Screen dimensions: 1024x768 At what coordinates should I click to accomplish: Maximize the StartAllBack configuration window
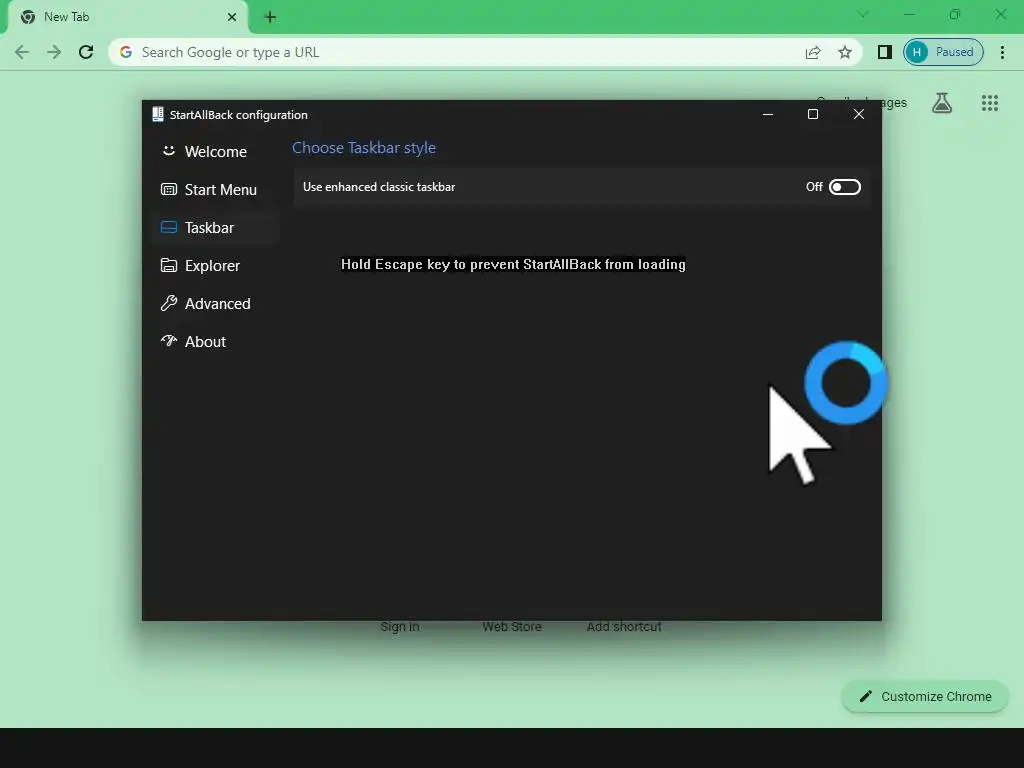point(813,114)
